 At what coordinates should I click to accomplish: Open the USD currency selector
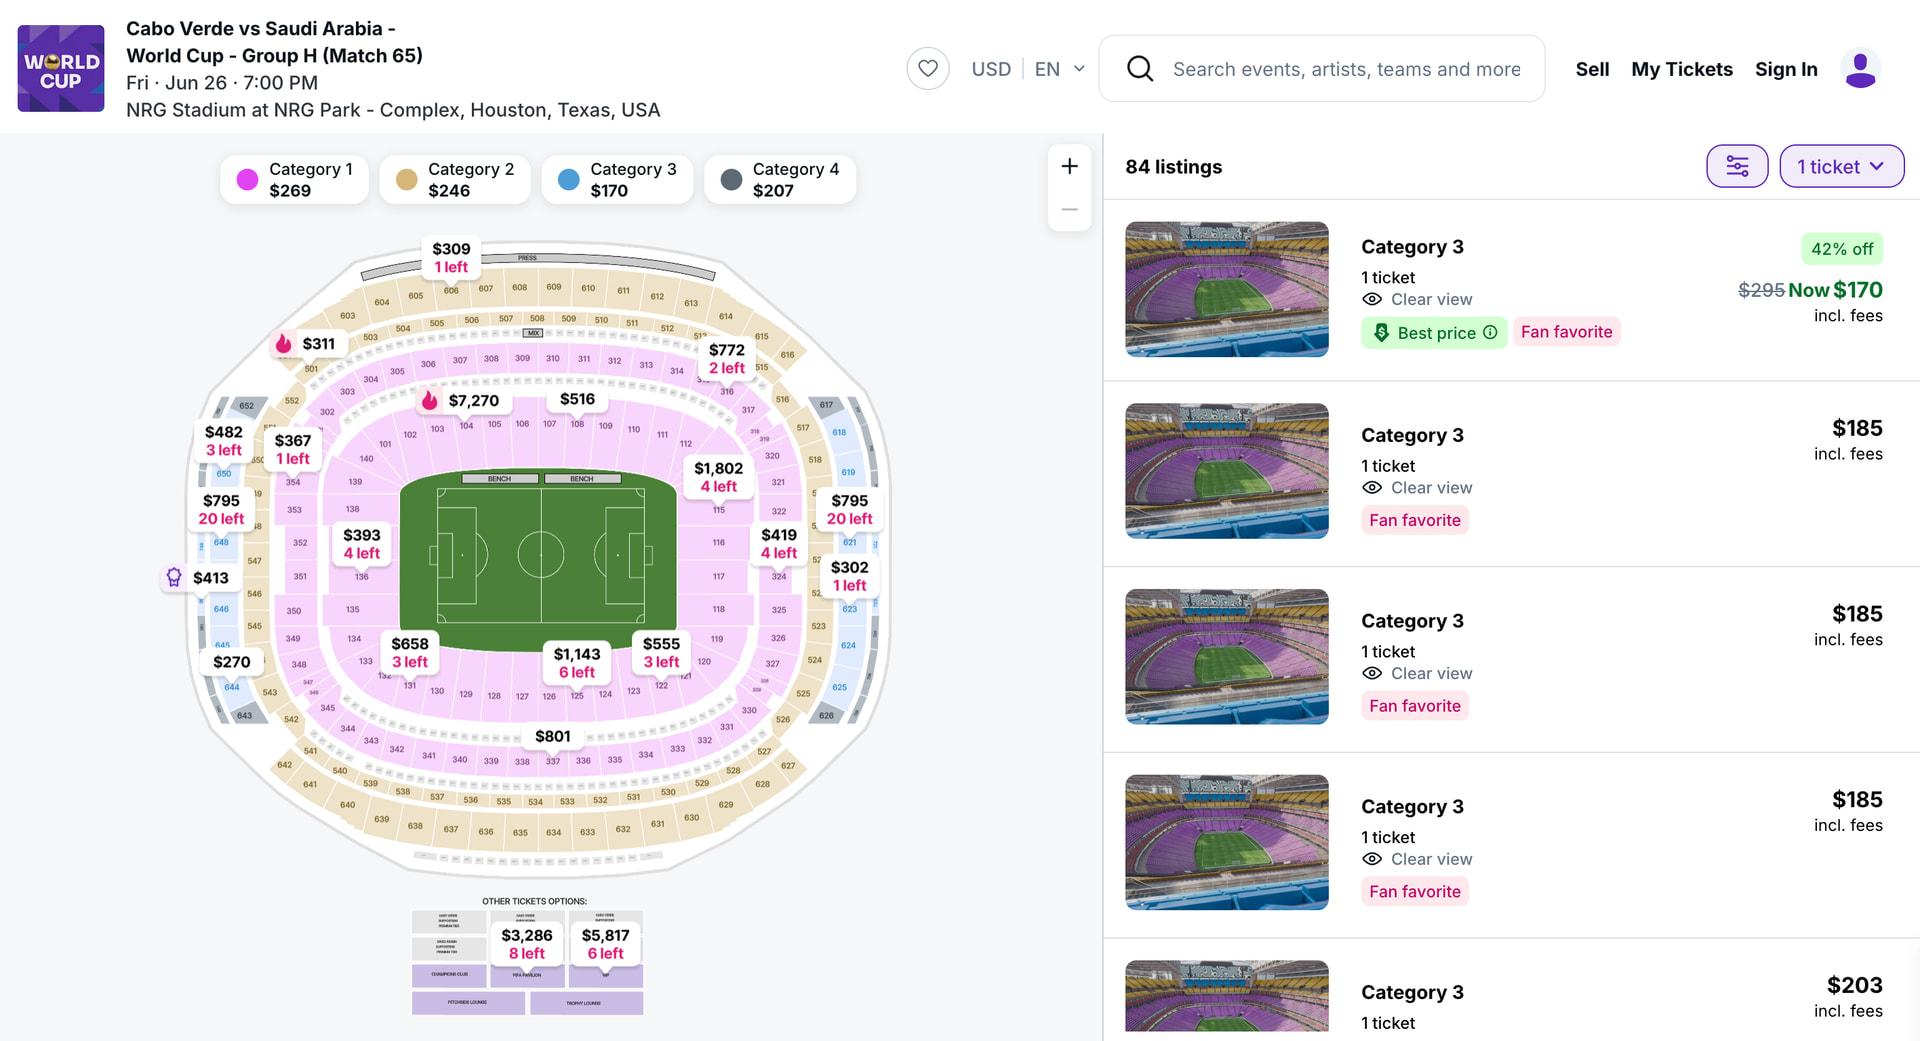point(991,69)
